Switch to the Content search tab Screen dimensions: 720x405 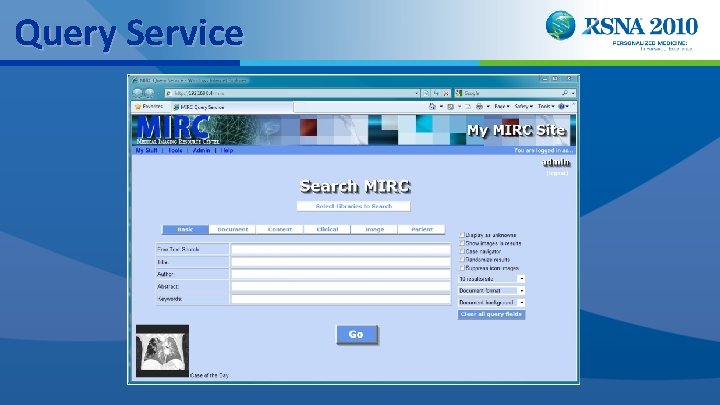click(x=280, y=229)
